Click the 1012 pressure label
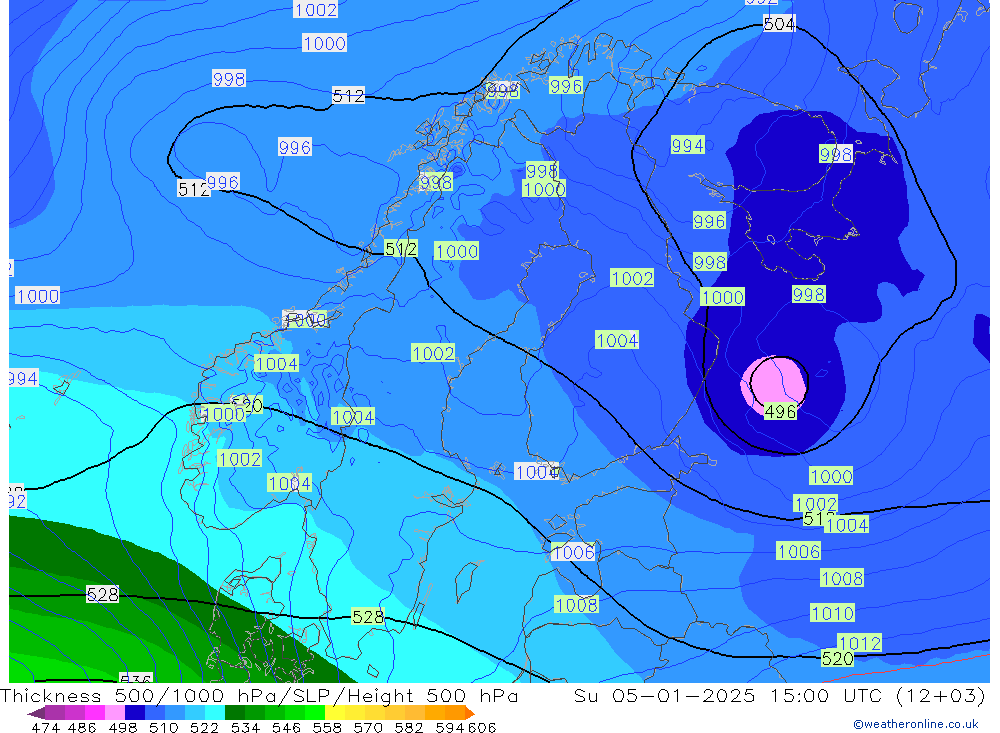The height and width of the screenshot is (733, 1000). point(860,643)
